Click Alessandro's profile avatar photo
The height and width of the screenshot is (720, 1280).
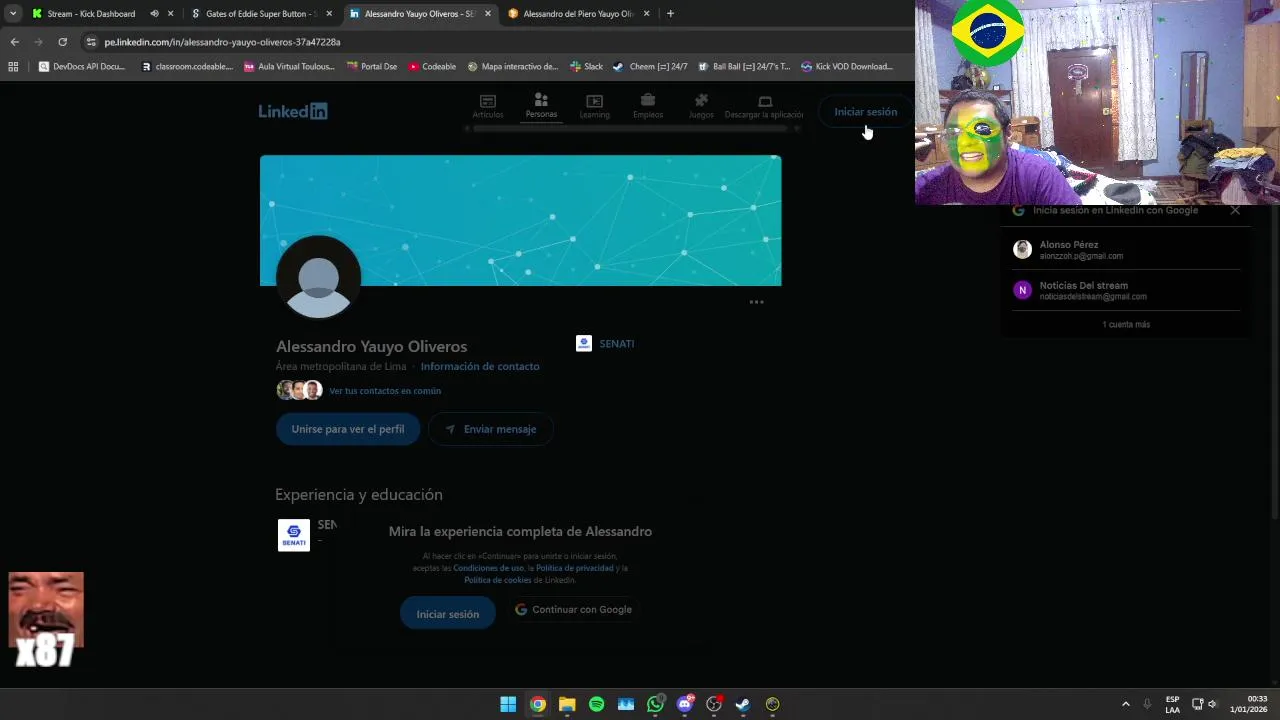click(319, 278)
